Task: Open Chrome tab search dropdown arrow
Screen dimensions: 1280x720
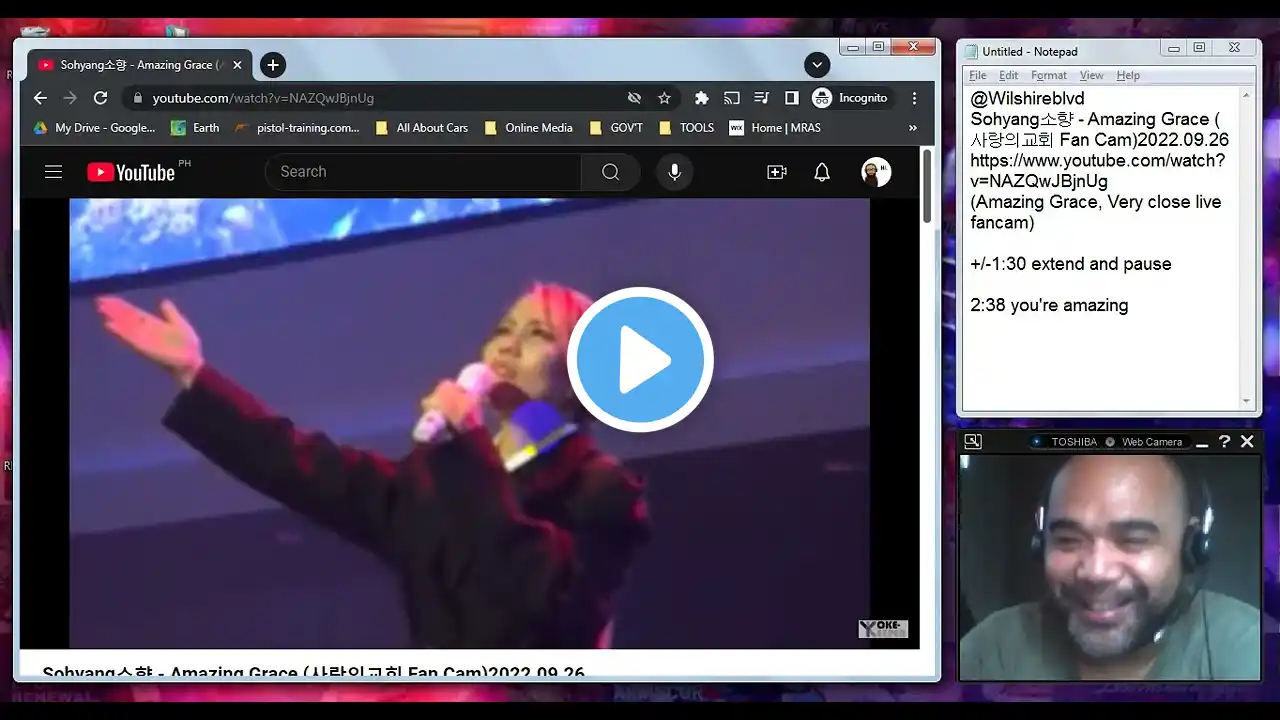Action: pos(817,65)
